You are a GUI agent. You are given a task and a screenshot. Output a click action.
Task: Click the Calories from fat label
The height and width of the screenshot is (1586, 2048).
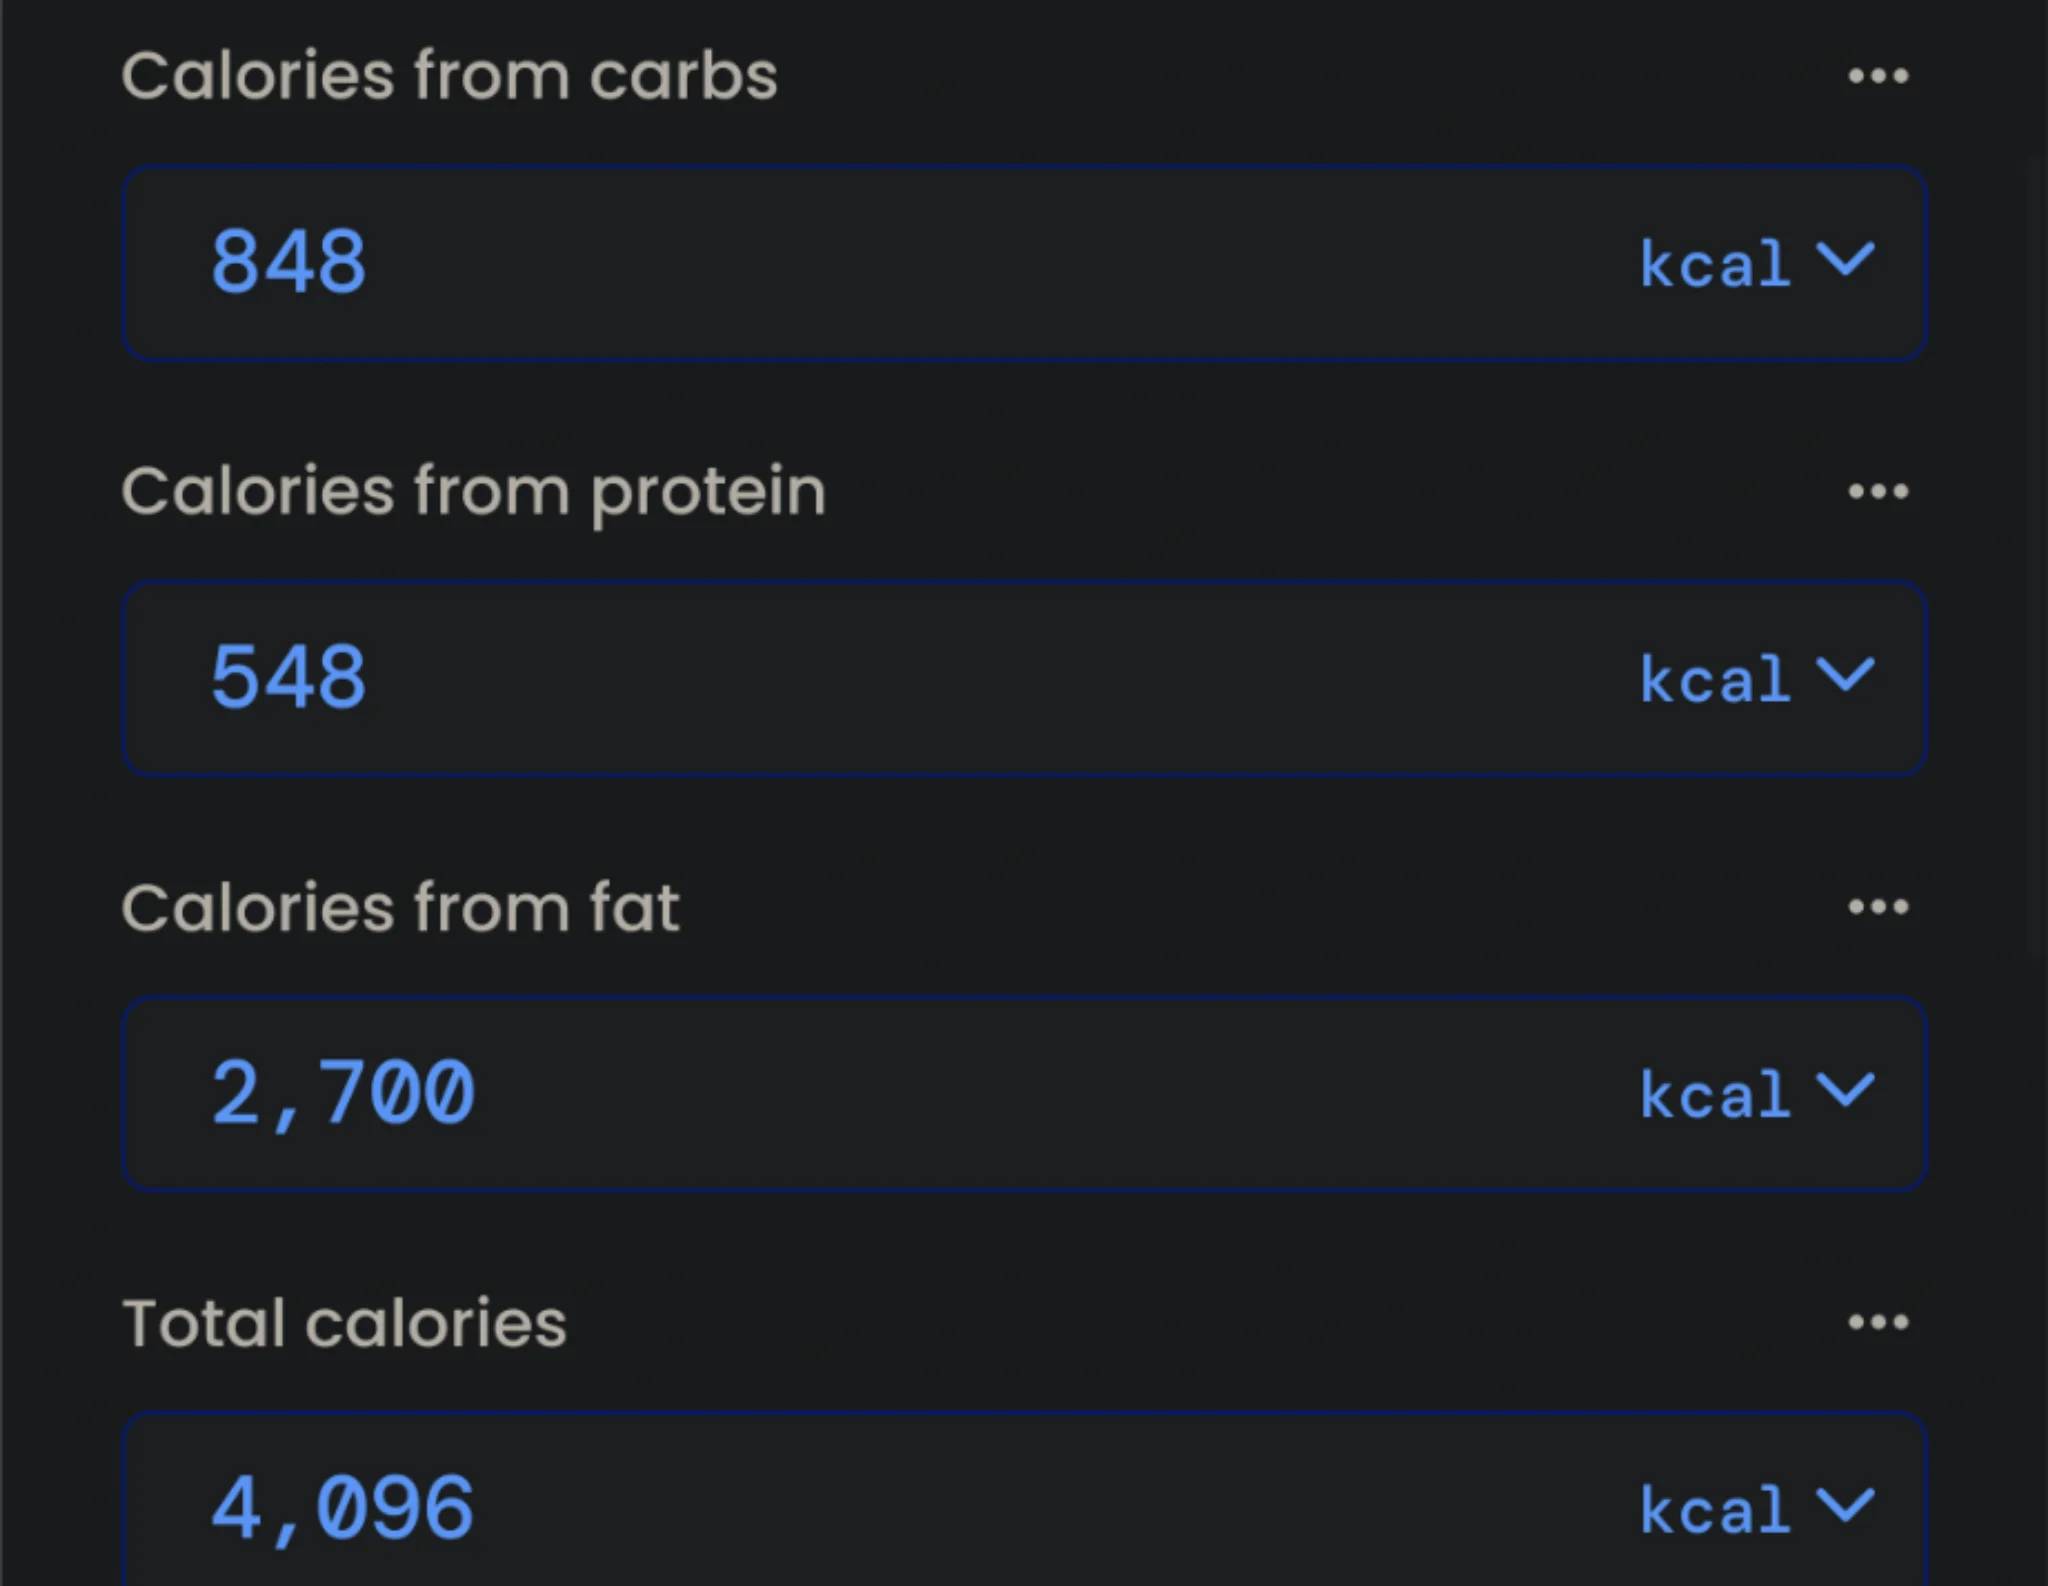(400, 907)
